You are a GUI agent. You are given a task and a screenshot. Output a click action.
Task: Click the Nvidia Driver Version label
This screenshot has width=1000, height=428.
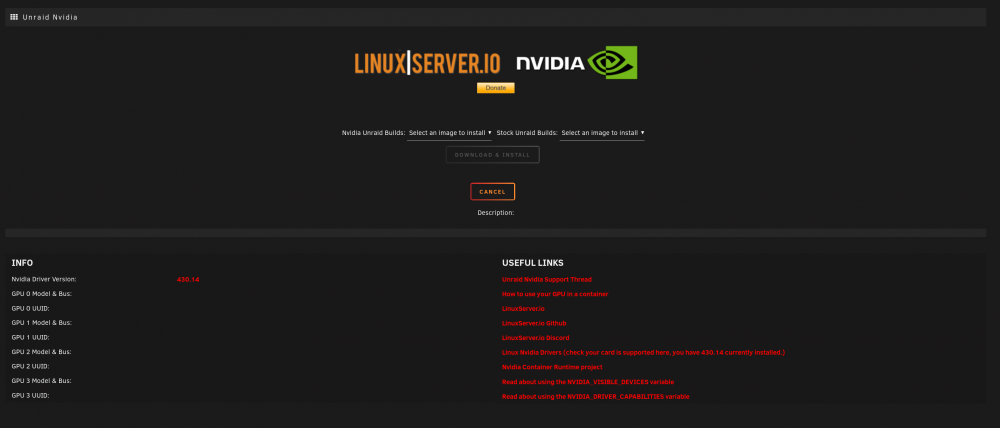pos(44,279)
